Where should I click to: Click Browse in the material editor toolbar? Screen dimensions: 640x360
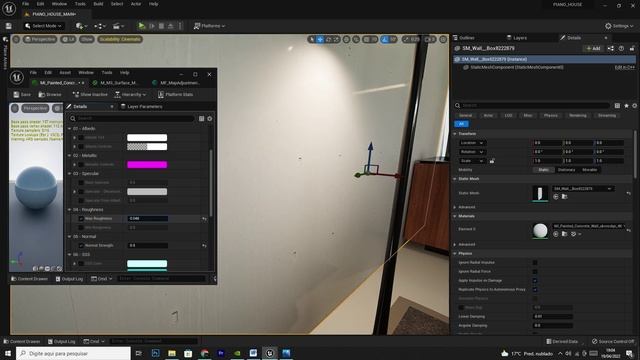[50, 94]
